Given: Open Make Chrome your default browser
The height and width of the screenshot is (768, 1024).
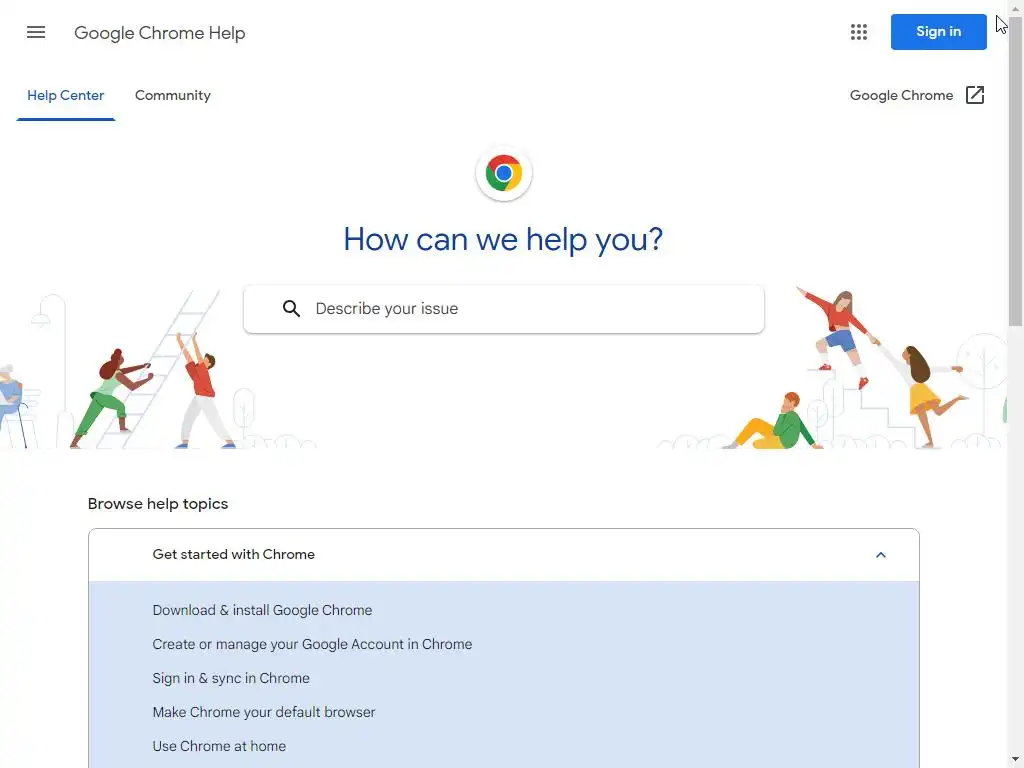Looking at the screenshot, I should (x=264, y=712).
